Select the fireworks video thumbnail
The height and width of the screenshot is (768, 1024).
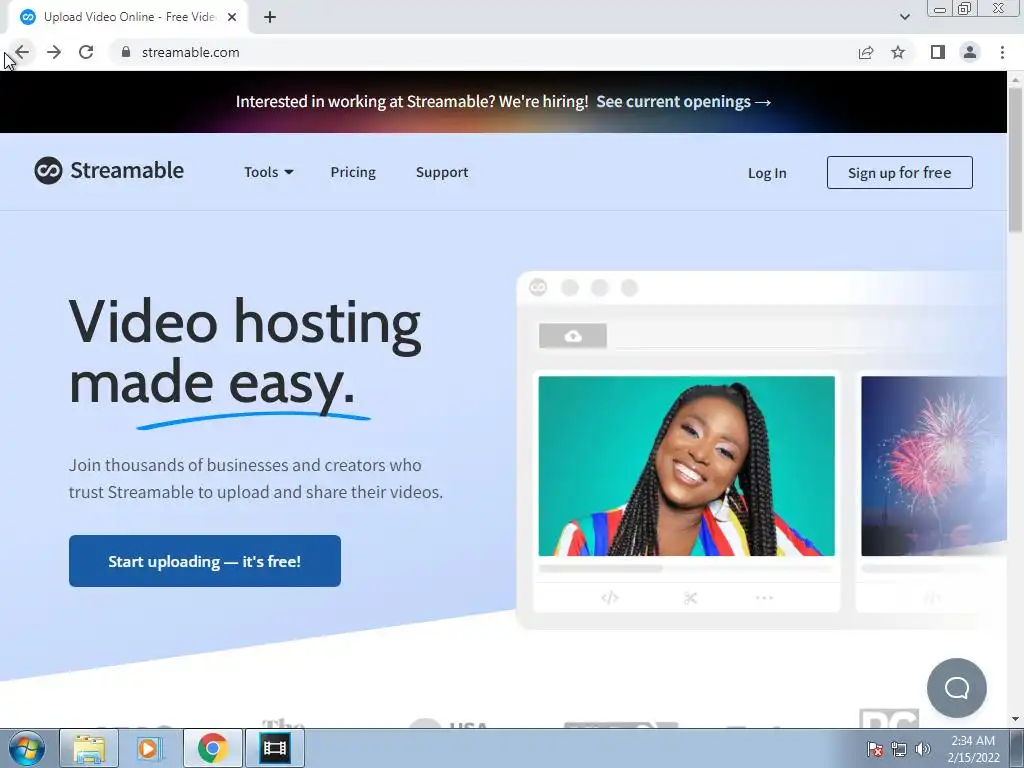(934, 466)
